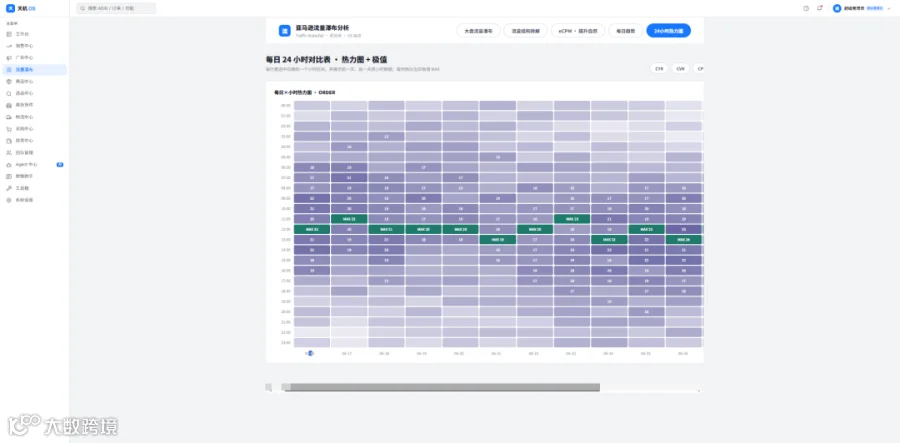900x443 pixels.
Task: Toggle the CTR metric pill
Action: pyautogui.click(x=659, y=68)
